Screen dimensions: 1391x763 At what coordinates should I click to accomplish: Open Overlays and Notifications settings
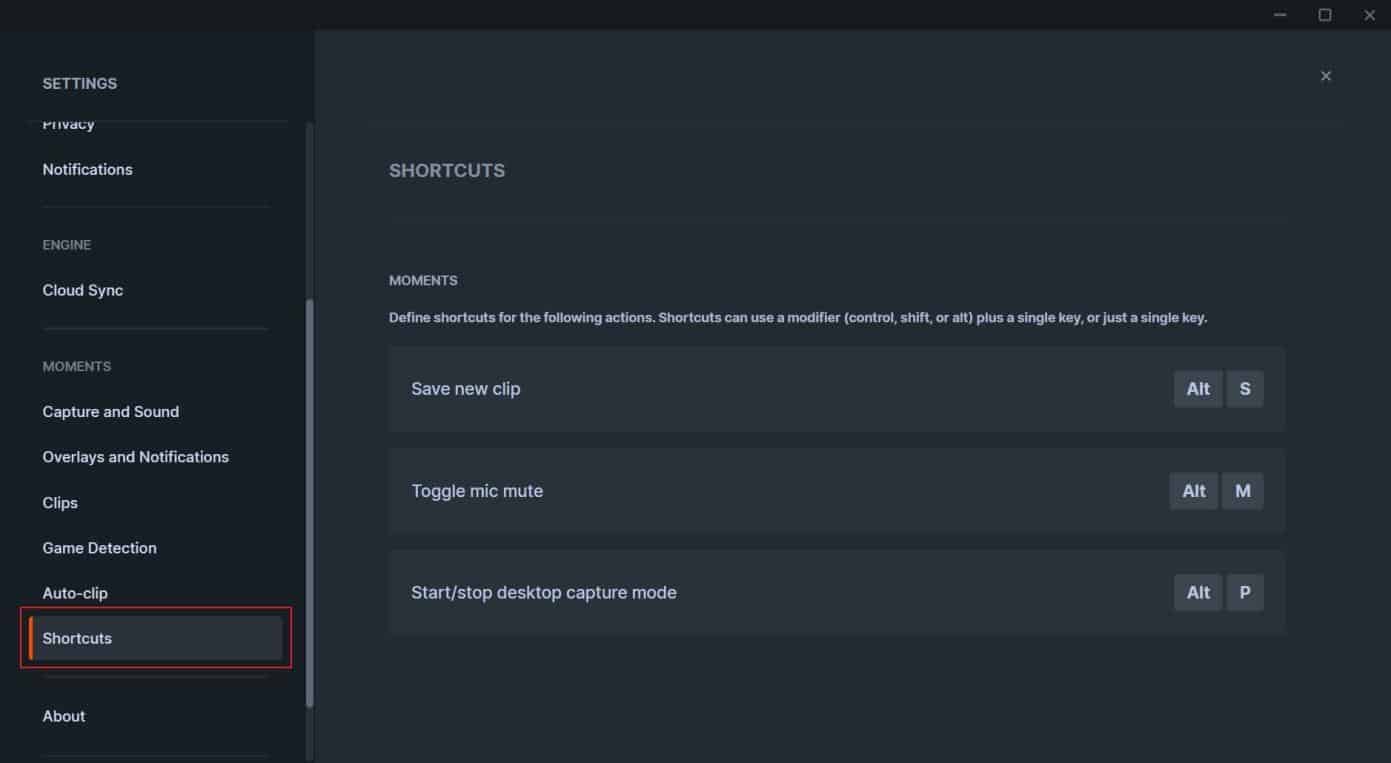pyautogui.click(x=135, y=456)
